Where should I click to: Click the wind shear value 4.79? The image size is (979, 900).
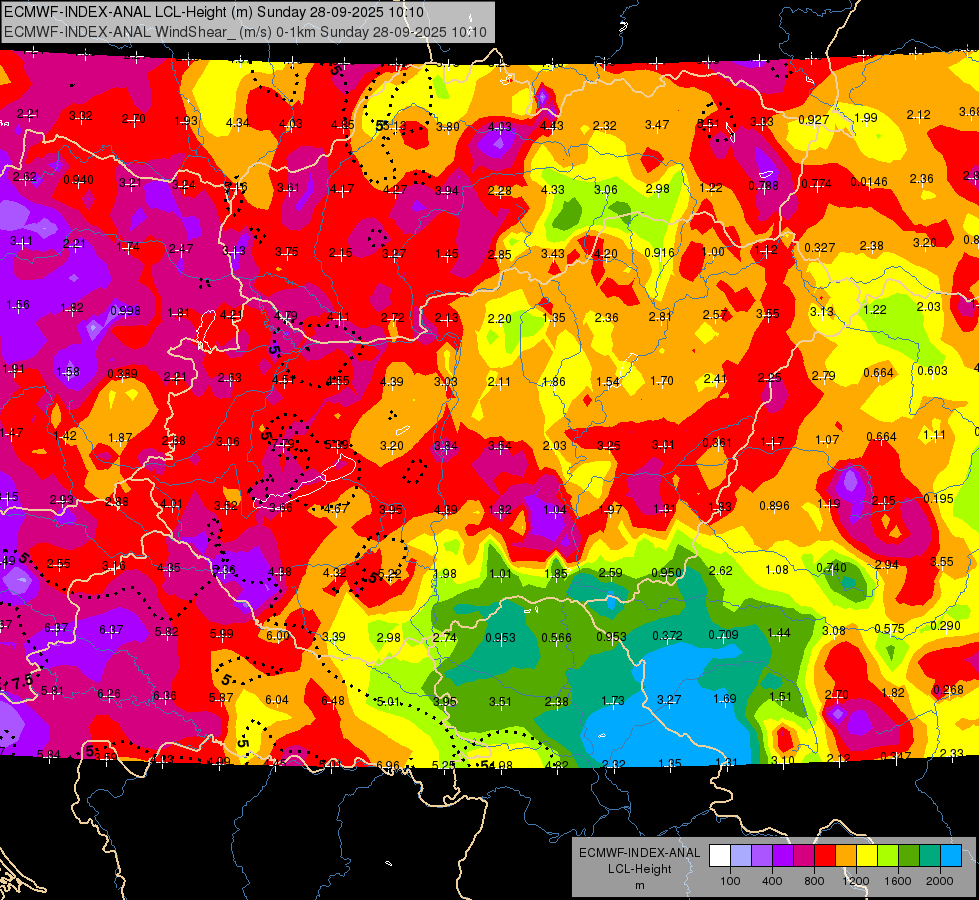[x=285, y=316]
